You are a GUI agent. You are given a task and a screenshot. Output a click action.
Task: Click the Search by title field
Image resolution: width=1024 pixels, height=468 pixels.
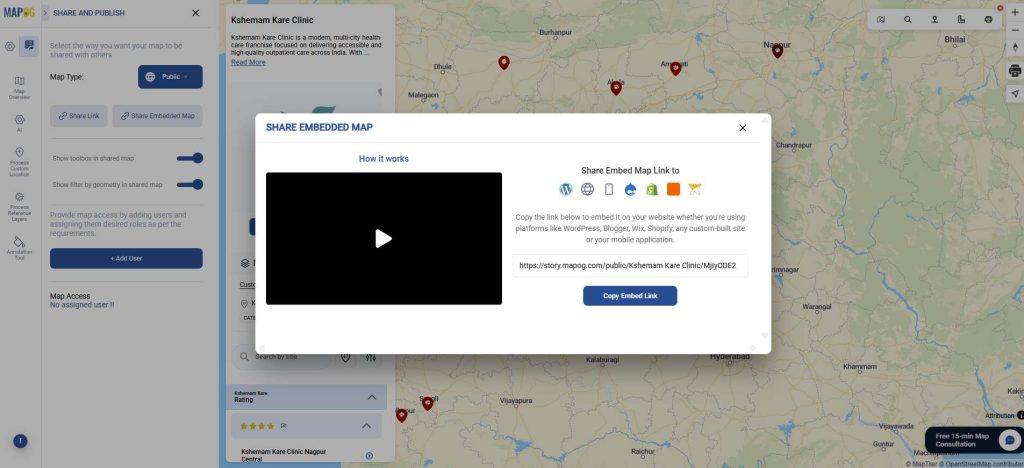[282, 357]
